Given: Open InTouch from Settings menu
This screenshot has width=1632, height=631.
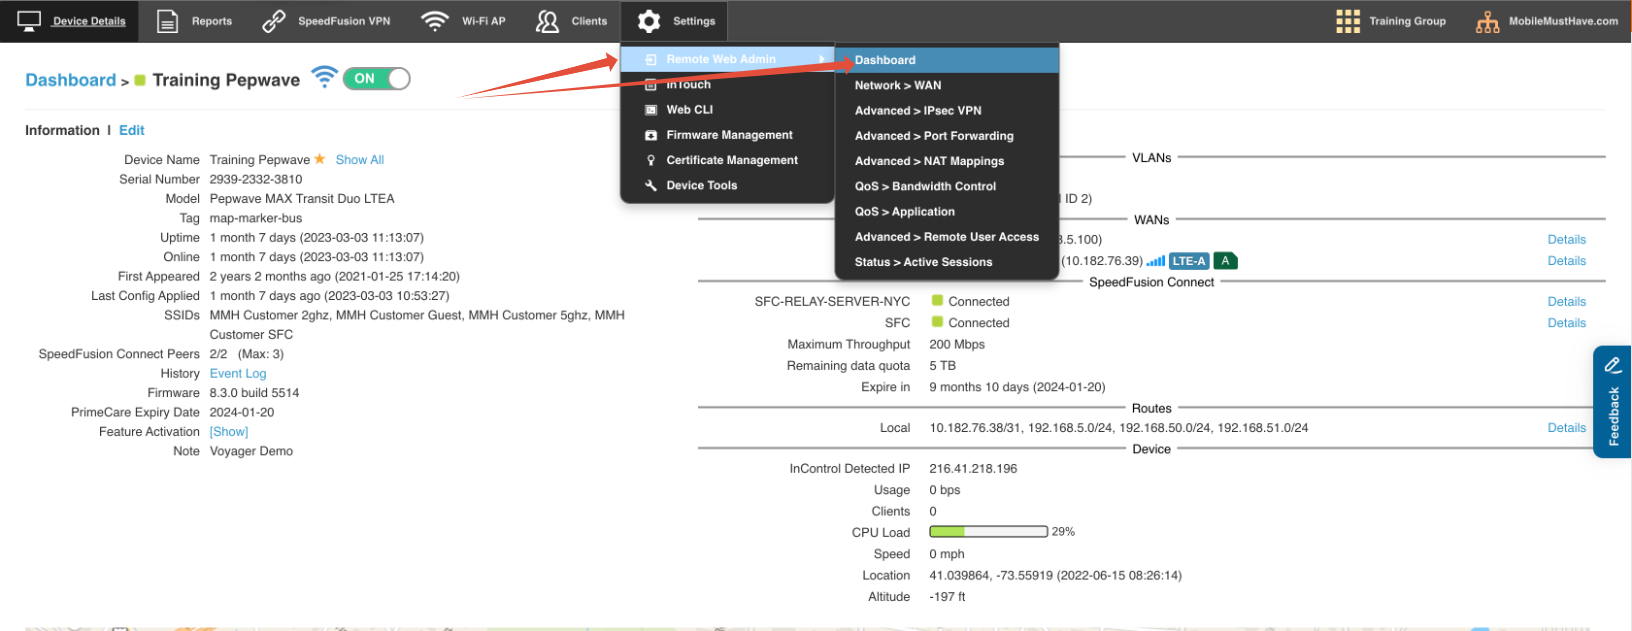Looking at the screenshot, I should click(x=727, y=85).
